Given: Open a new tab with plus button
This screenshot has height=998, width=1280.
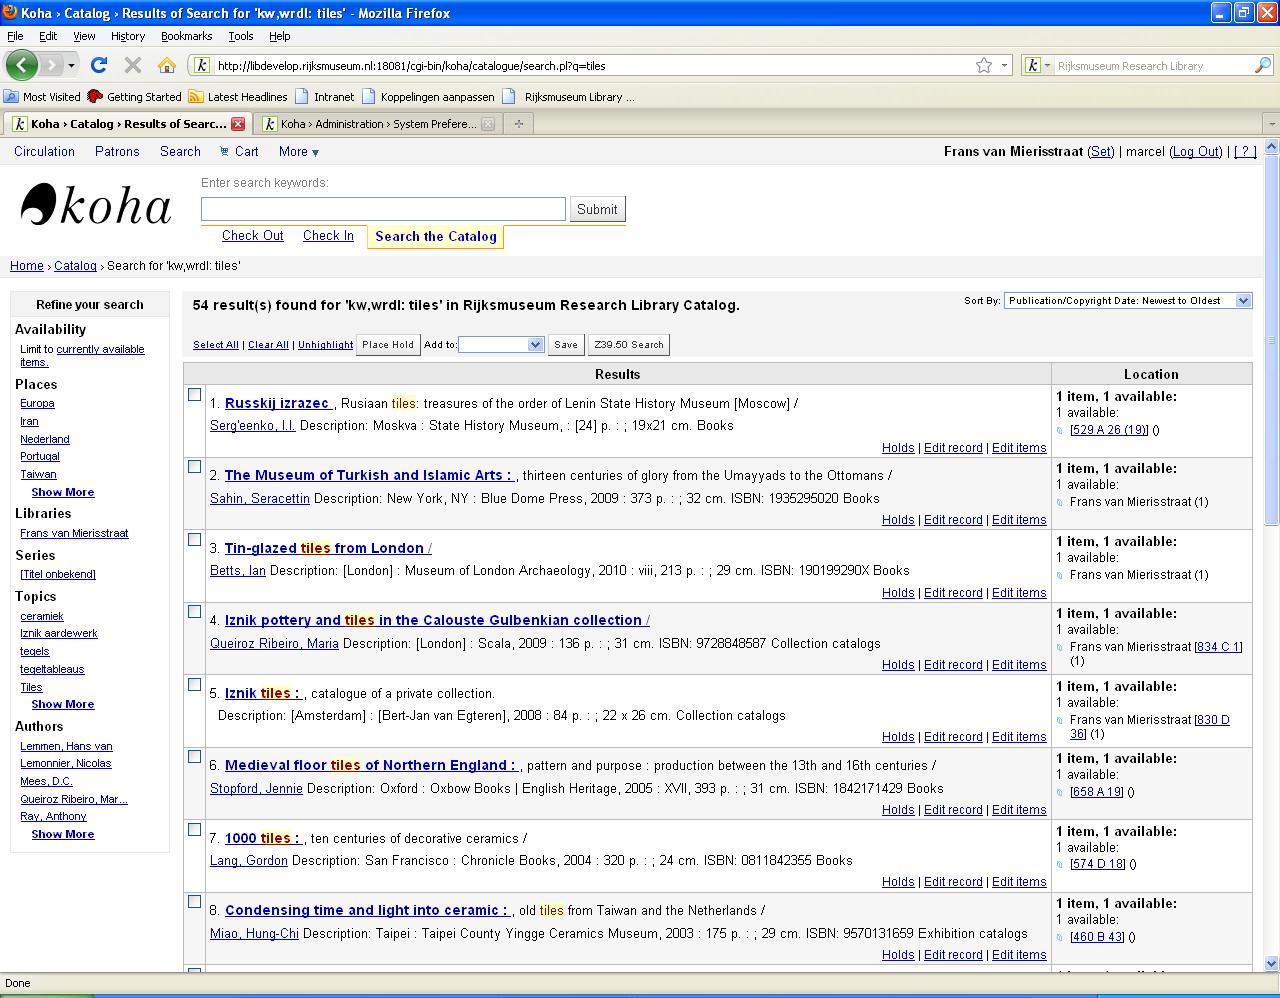Looking at the screenshot, I should tap(518, 124).
